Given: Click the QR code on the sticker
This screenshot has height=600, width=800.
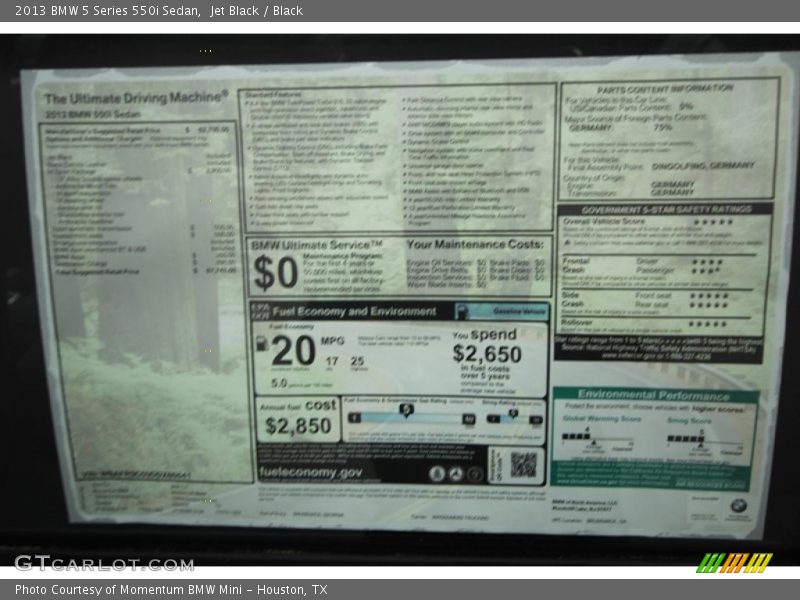Looking at the screenshot, I should pos(523,465).
